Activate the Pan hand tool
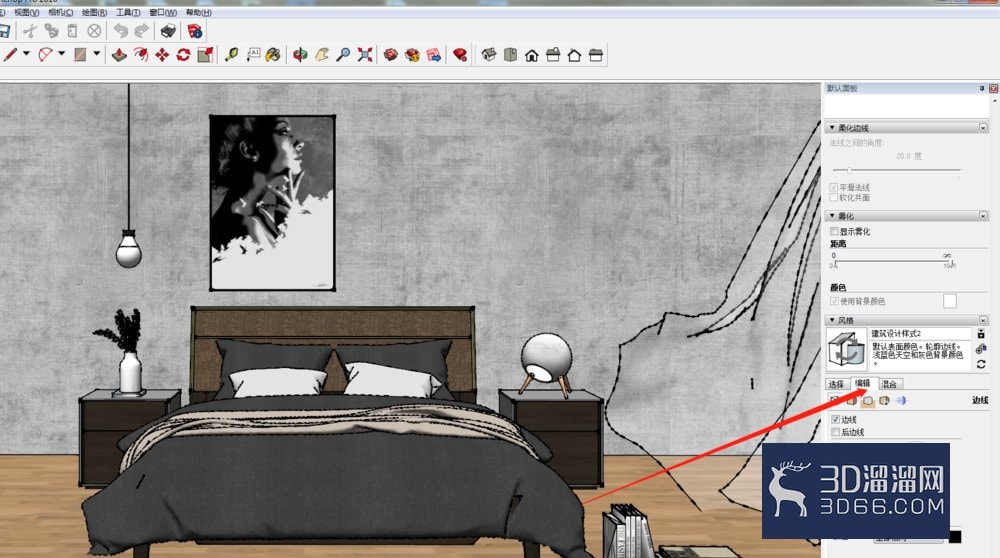The image size is (1000, 558). coord(321,55)
